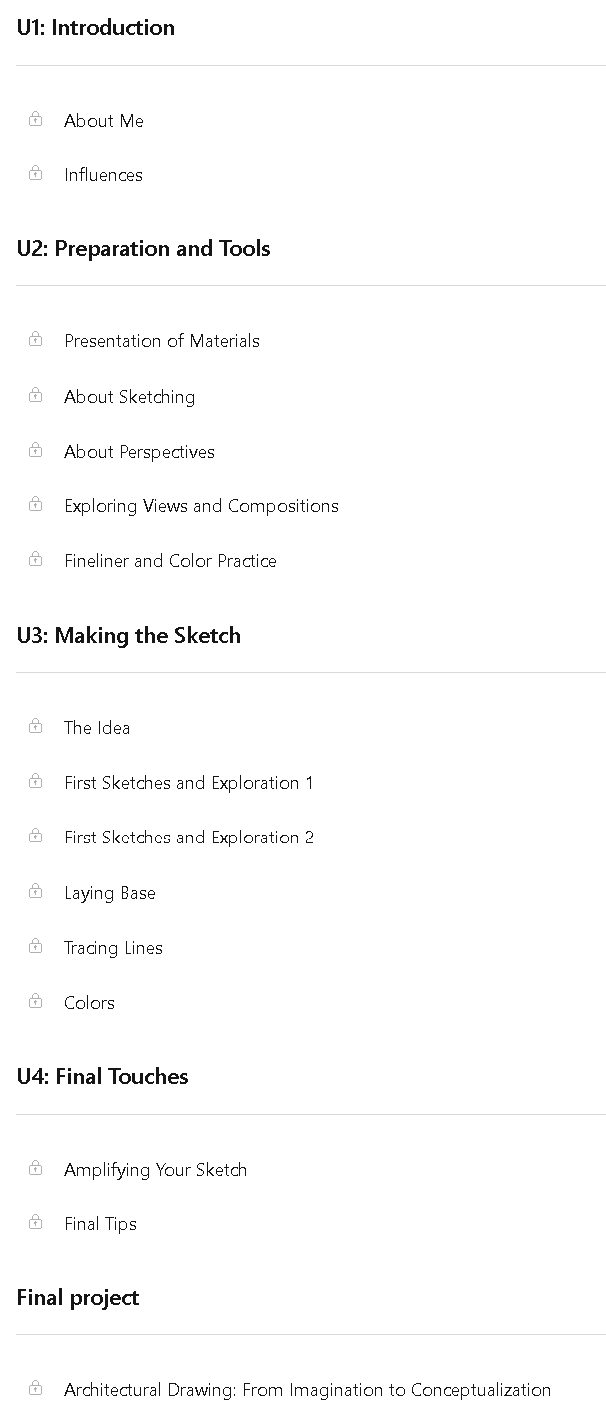Click the lock icon next to Laying Base
The width and height of the screenshot is (606, 1424).
point(36,891)
